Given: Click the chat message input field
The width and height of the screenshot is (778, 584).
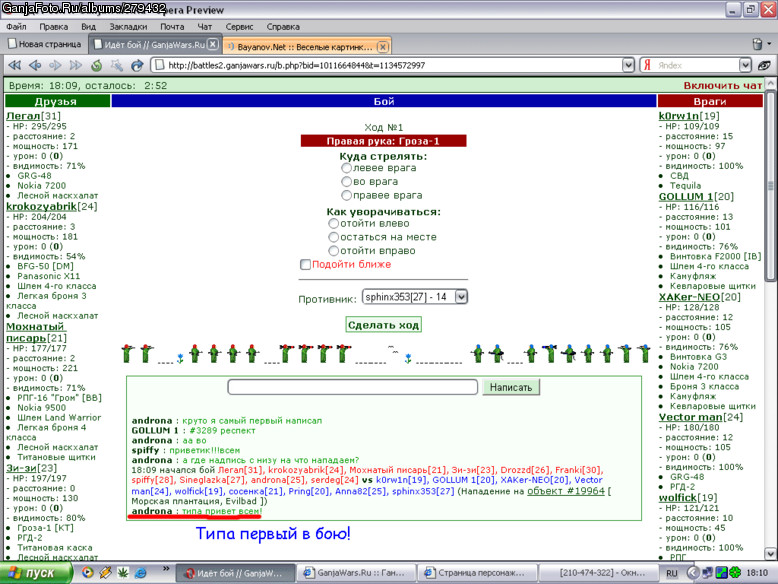Looking at the screenshot, I should [x=352, y=387].
